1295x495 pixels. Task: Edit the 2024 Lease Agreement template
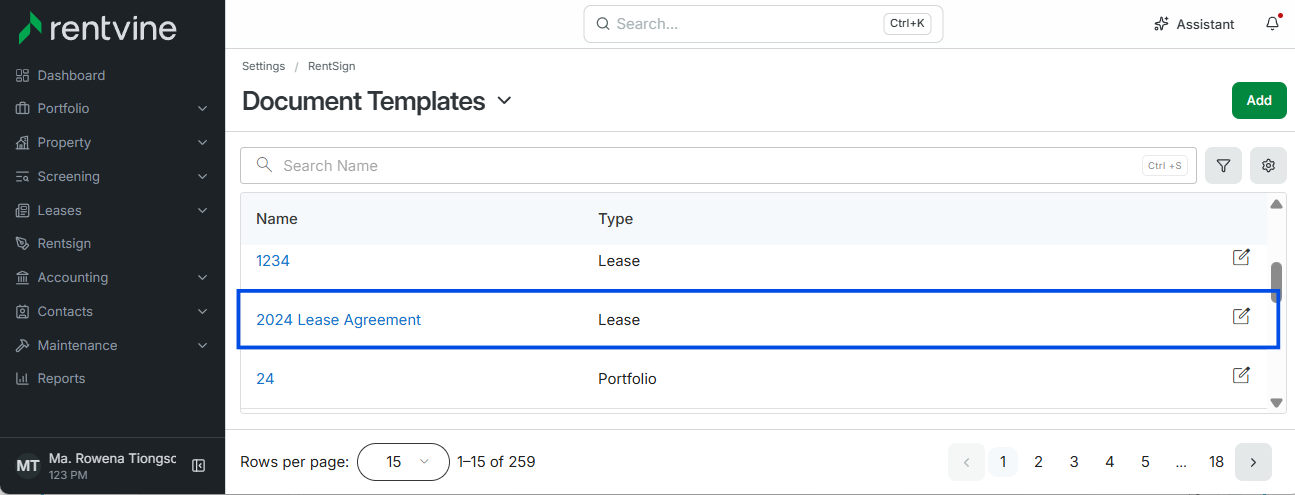point(1241,317)
